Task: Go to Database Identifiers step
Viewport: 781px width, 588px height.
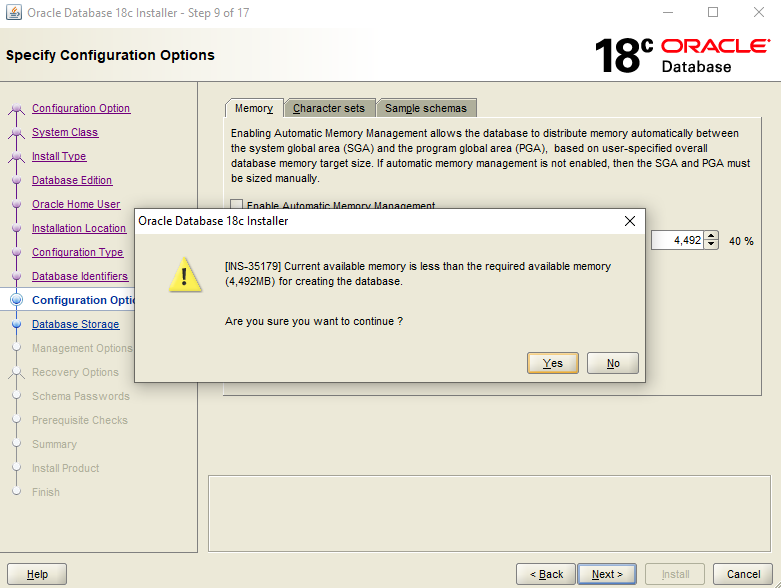Action: coord(80,276)
